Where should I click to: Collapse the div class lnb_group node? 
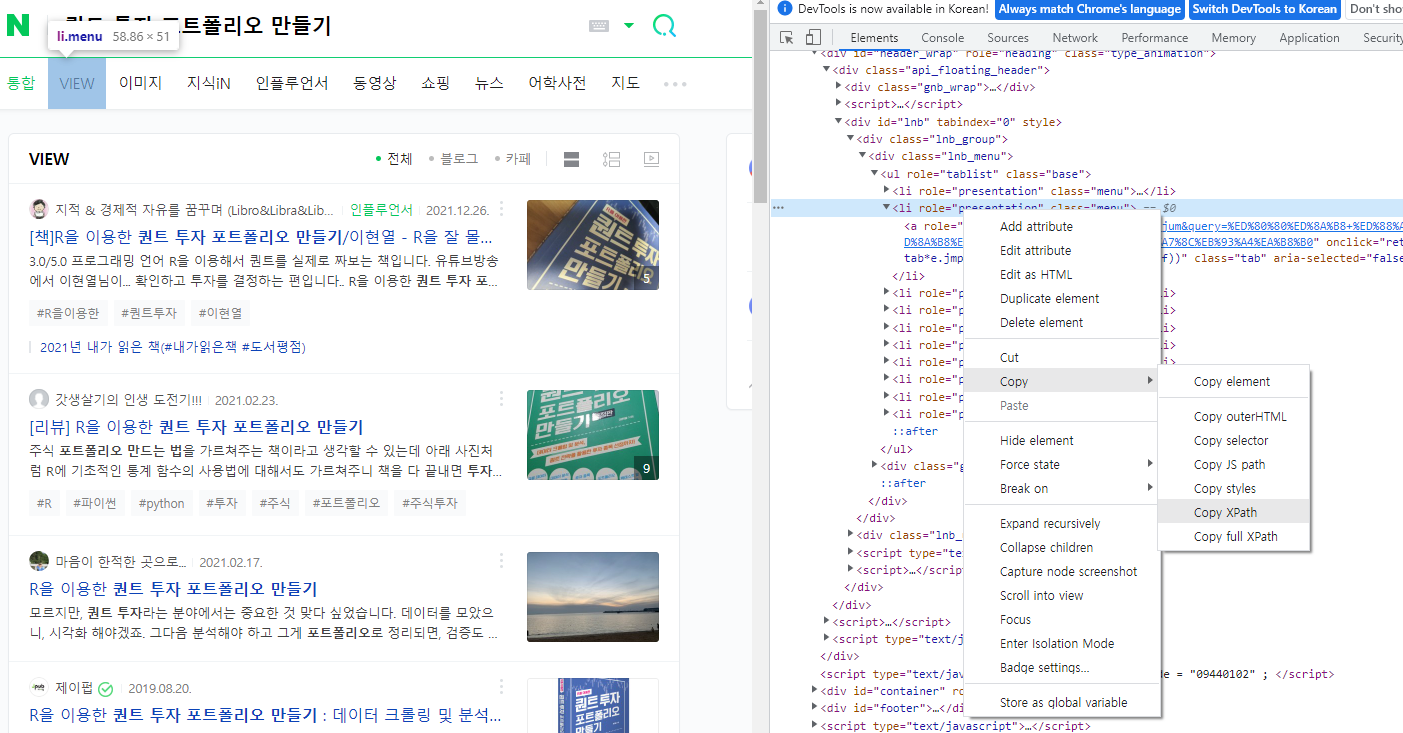851,139
